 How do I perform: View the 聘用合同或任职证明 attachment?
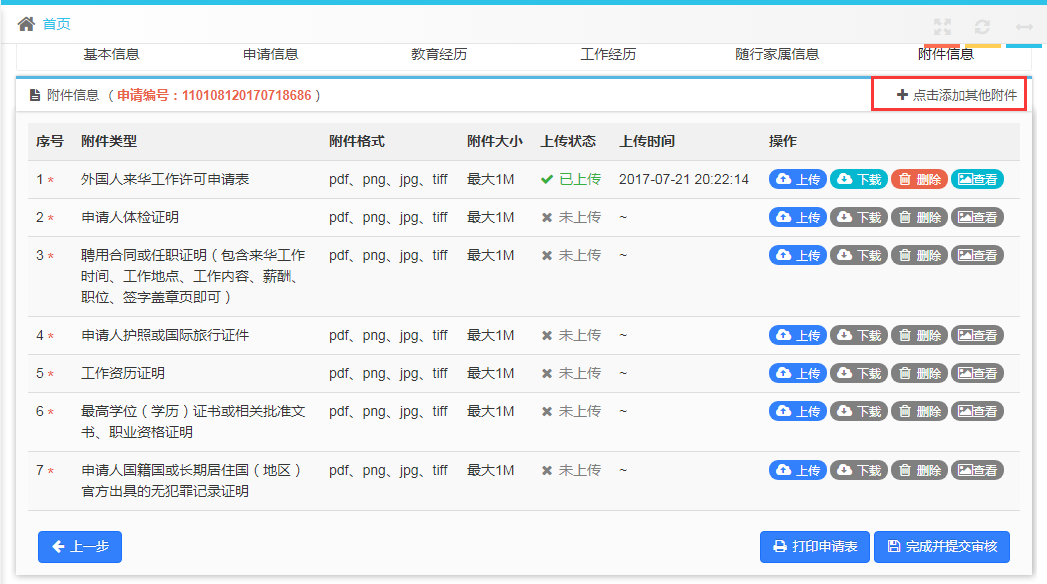point(978,255)
